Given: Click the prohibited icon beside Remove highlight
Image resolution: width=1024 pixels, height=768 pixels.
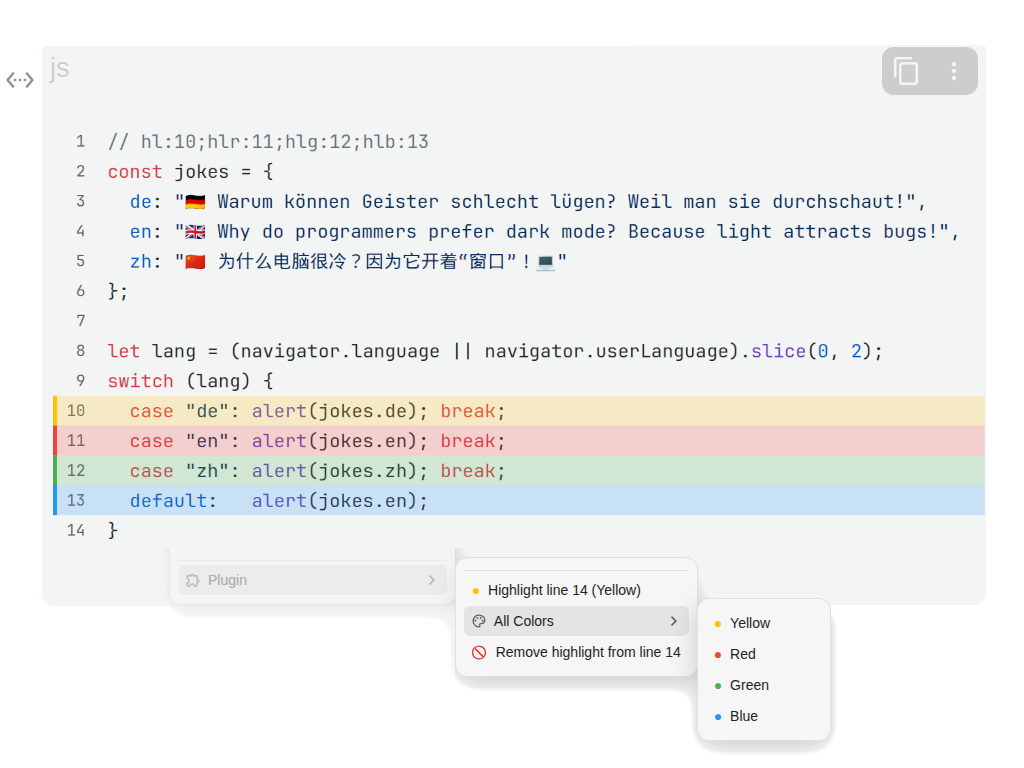Looking at the screenshot, I should tap(479, 652).
